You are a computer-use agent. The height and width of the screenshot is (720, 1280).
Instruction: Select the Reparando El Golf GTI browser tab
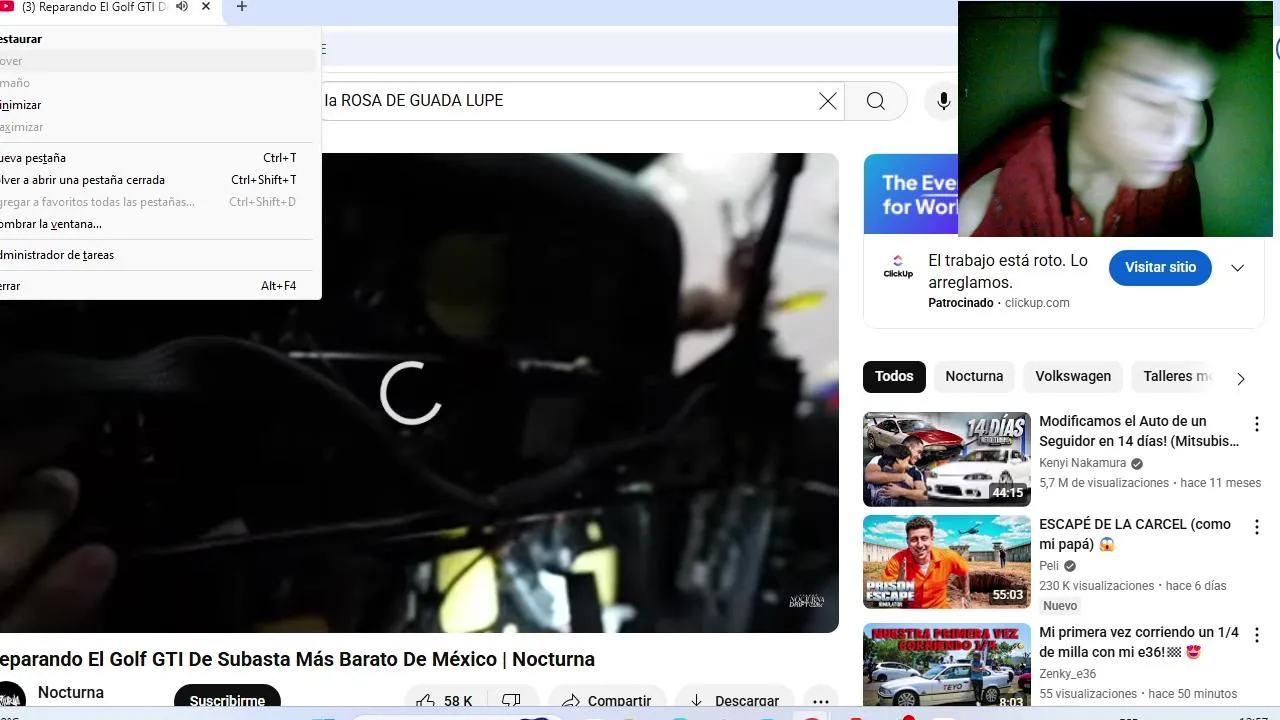click(95, 7)
